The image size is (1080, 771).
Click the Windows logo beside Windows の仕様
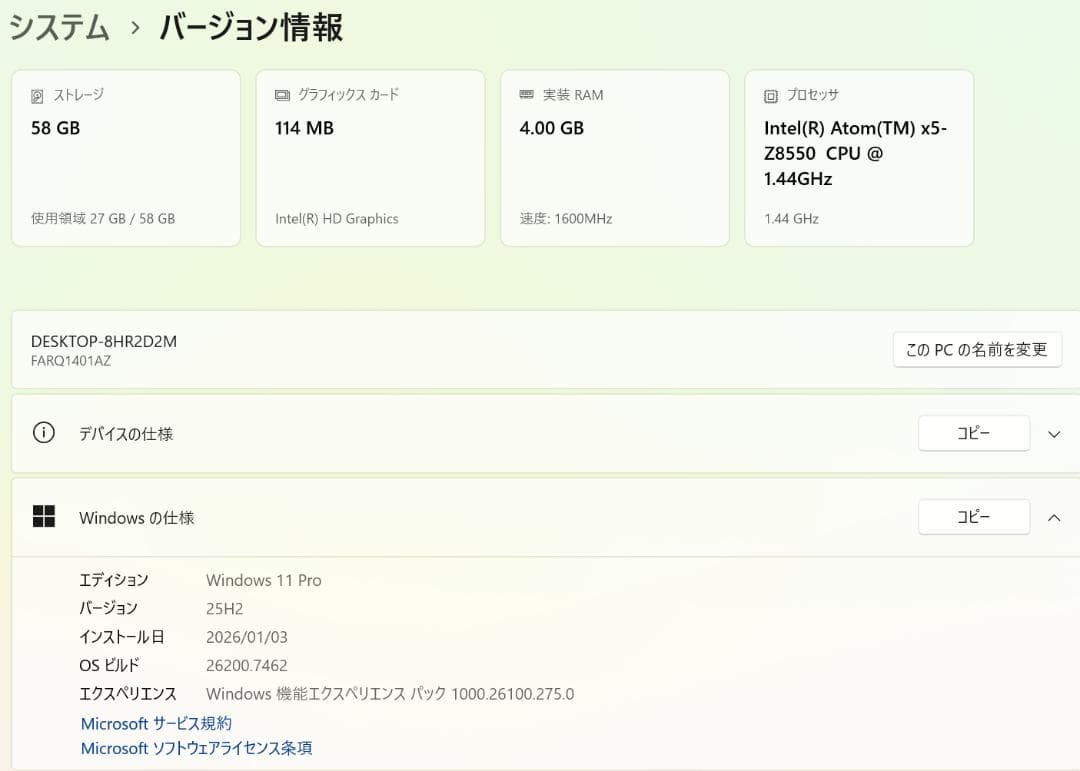[x=45, y=517]
